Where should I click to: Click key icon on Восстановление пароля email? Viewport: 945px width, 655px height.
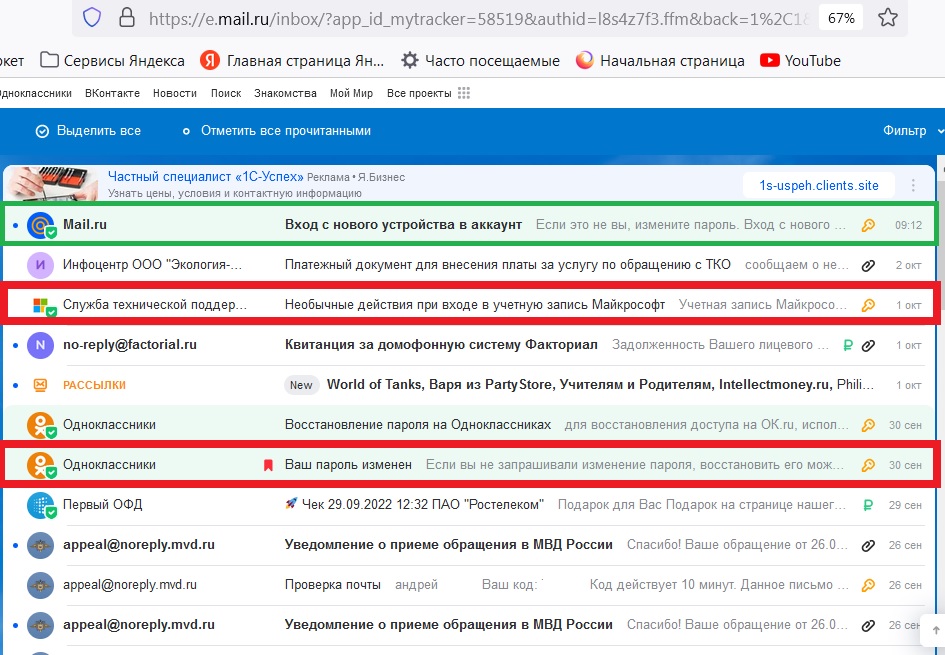[x=868, y=425]
